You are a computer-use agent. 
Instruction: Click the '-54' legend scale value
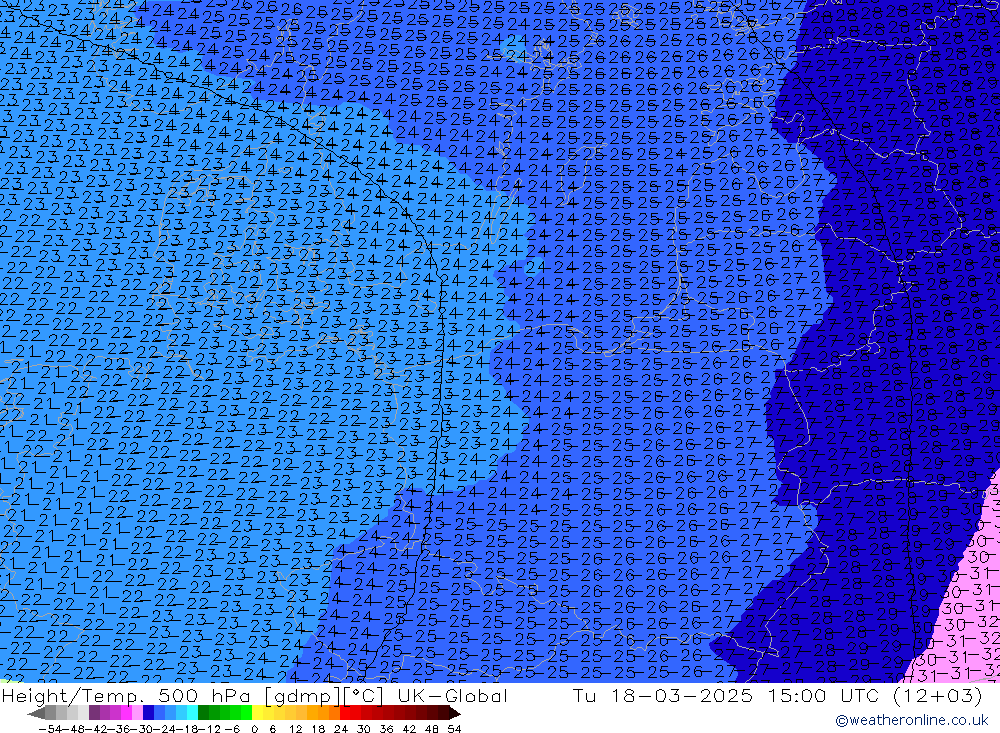[x=50, y=729]
